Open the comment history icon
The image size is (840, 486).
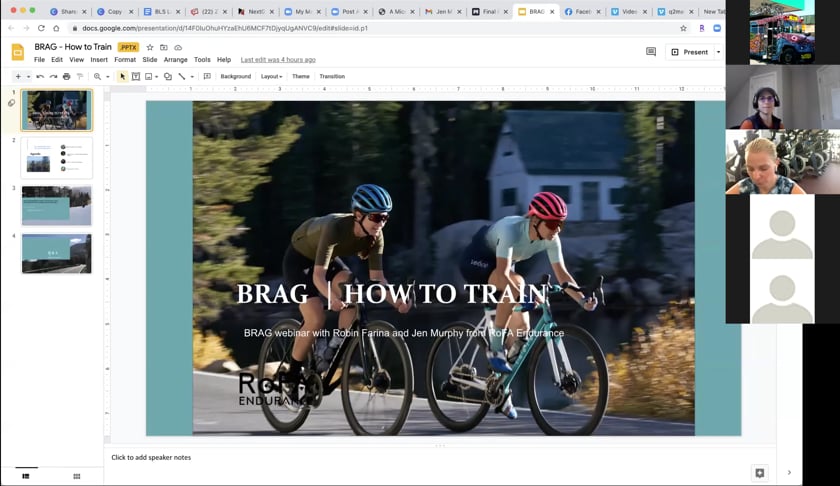(x=651, y=52)
